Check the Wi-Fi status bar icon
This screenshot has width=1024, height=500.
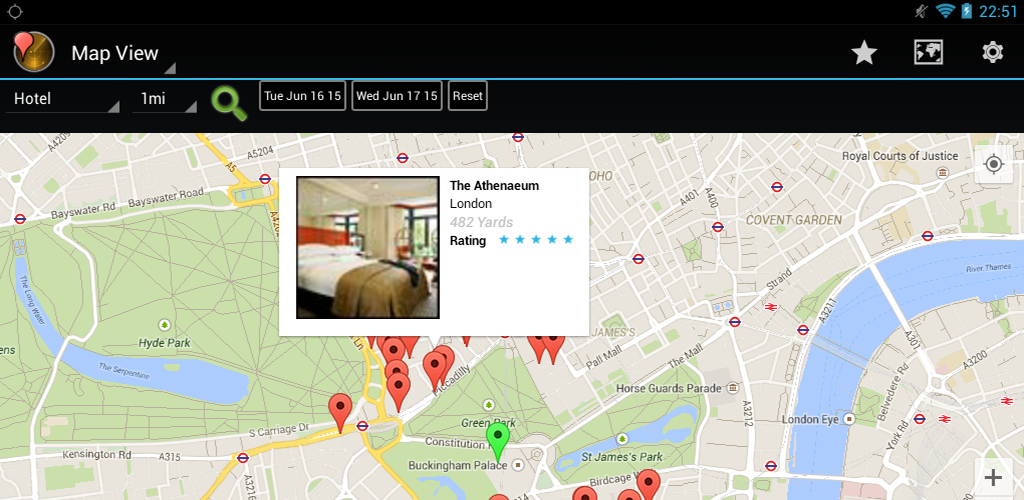(944, 11)
